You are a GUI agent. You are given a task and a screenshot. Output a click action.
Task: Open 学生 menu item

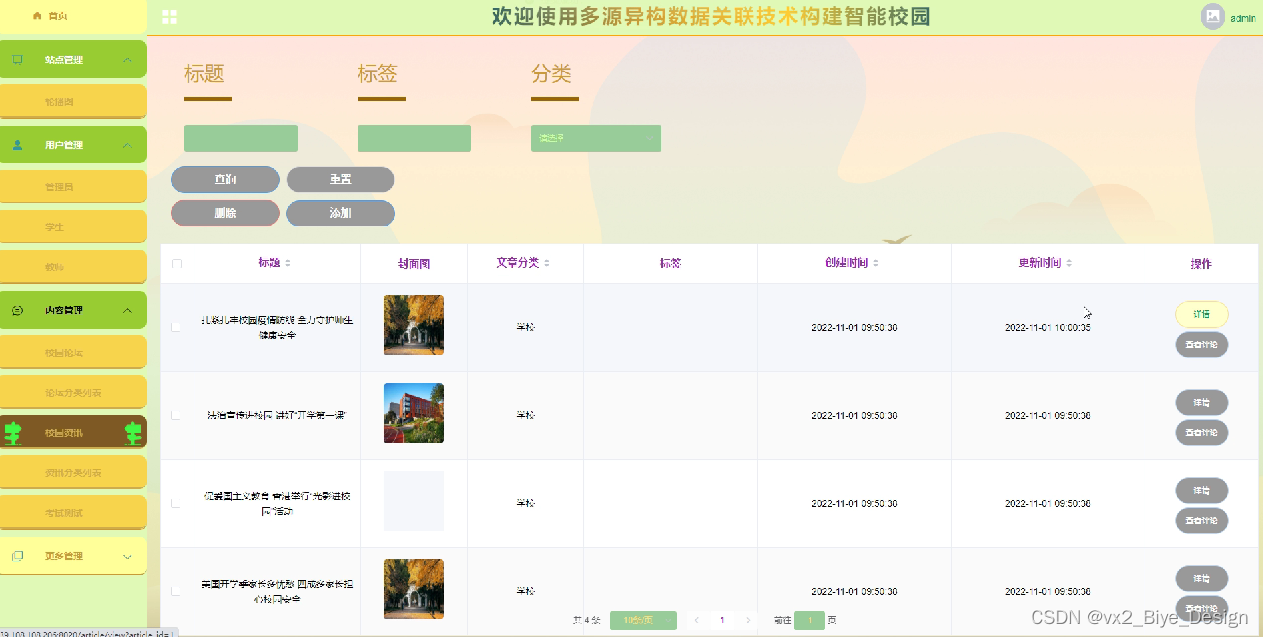click(x=73, y=227)
